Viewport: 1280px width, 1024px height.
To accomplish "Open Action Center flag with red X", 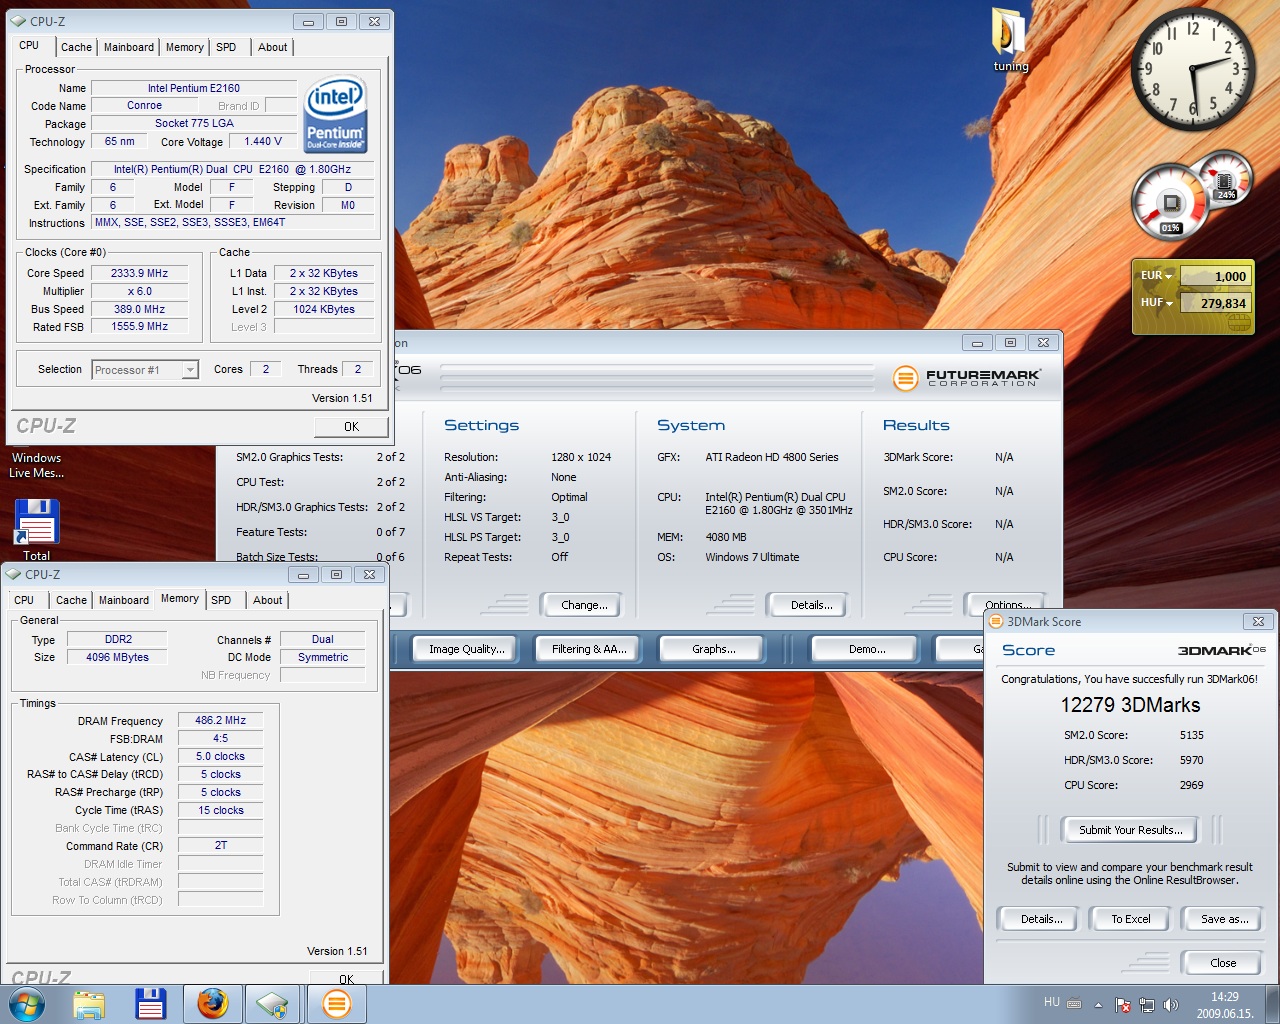I will click(1123, 1005).
